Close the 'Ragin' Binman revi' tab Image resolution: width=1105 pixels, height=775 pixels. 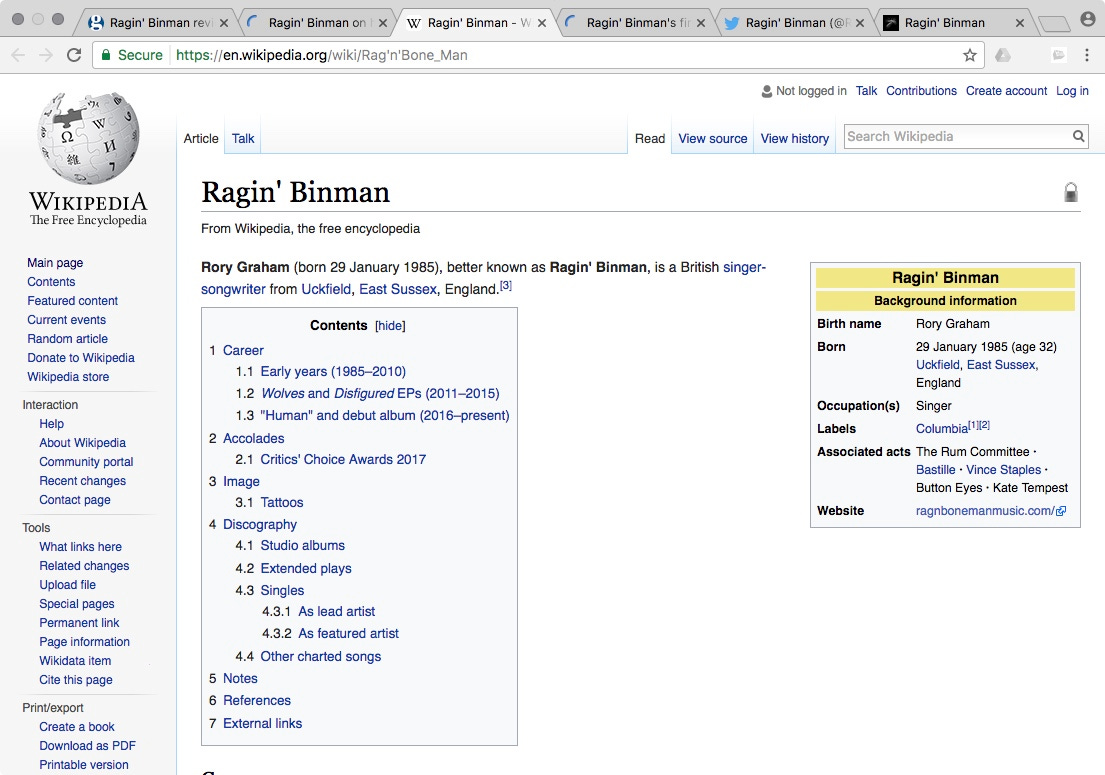pos(223,23)
